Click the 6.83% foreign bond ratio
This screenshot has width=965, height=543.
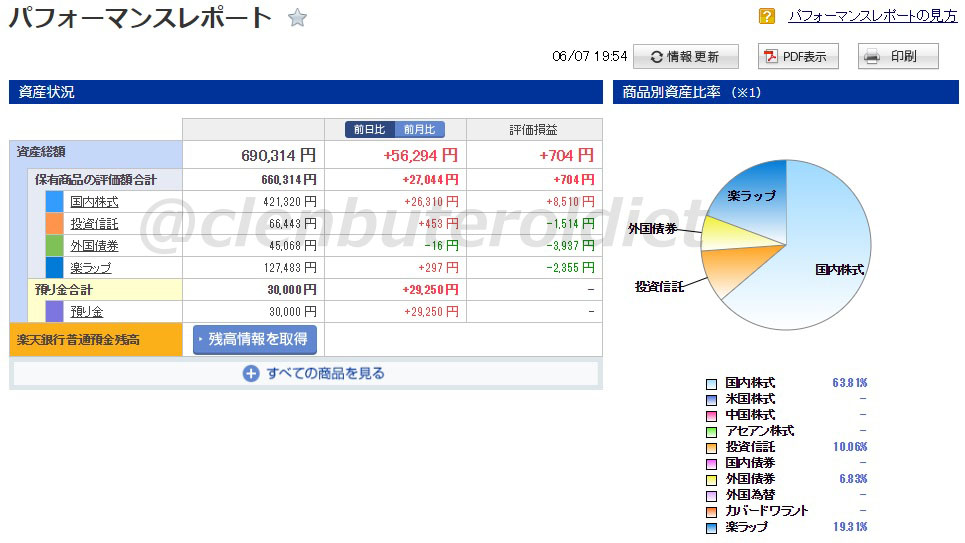pos(853,479)
